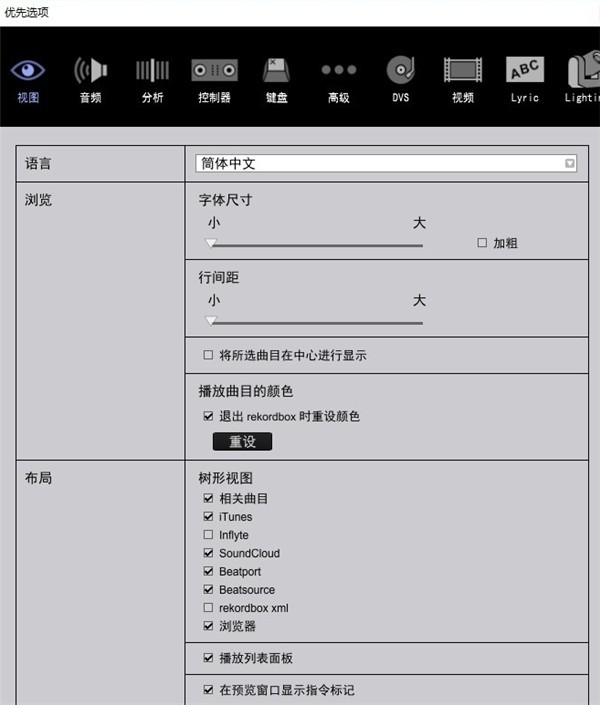Enable the 加粗 bold checkbox
The height and width of the screenshot is (705, 600).
point(482,243)
